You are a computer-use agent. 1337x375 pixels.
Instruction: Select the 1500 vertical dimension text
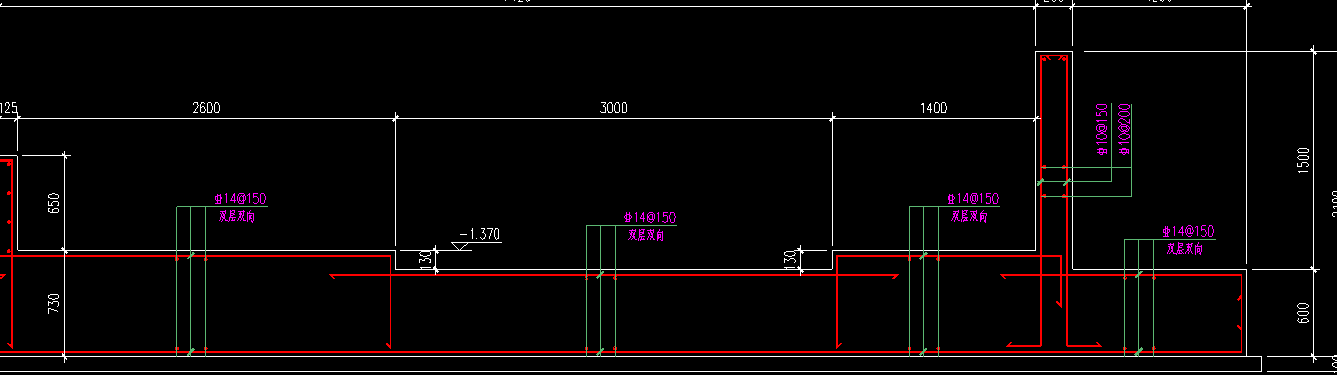point(1303,160)
